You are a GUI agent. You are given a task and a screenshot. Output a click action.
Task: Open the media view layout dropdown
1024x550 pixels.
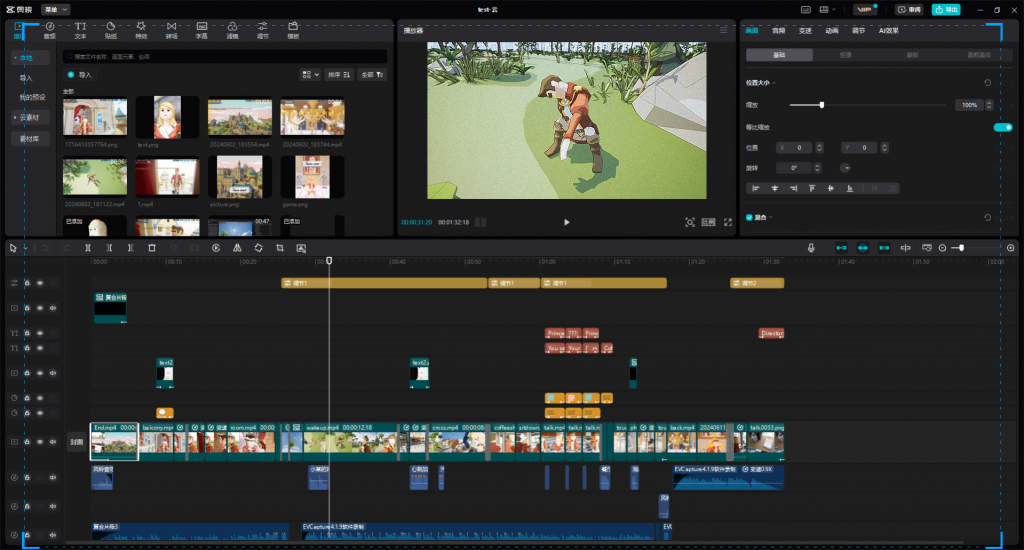(x=310, y=74)
